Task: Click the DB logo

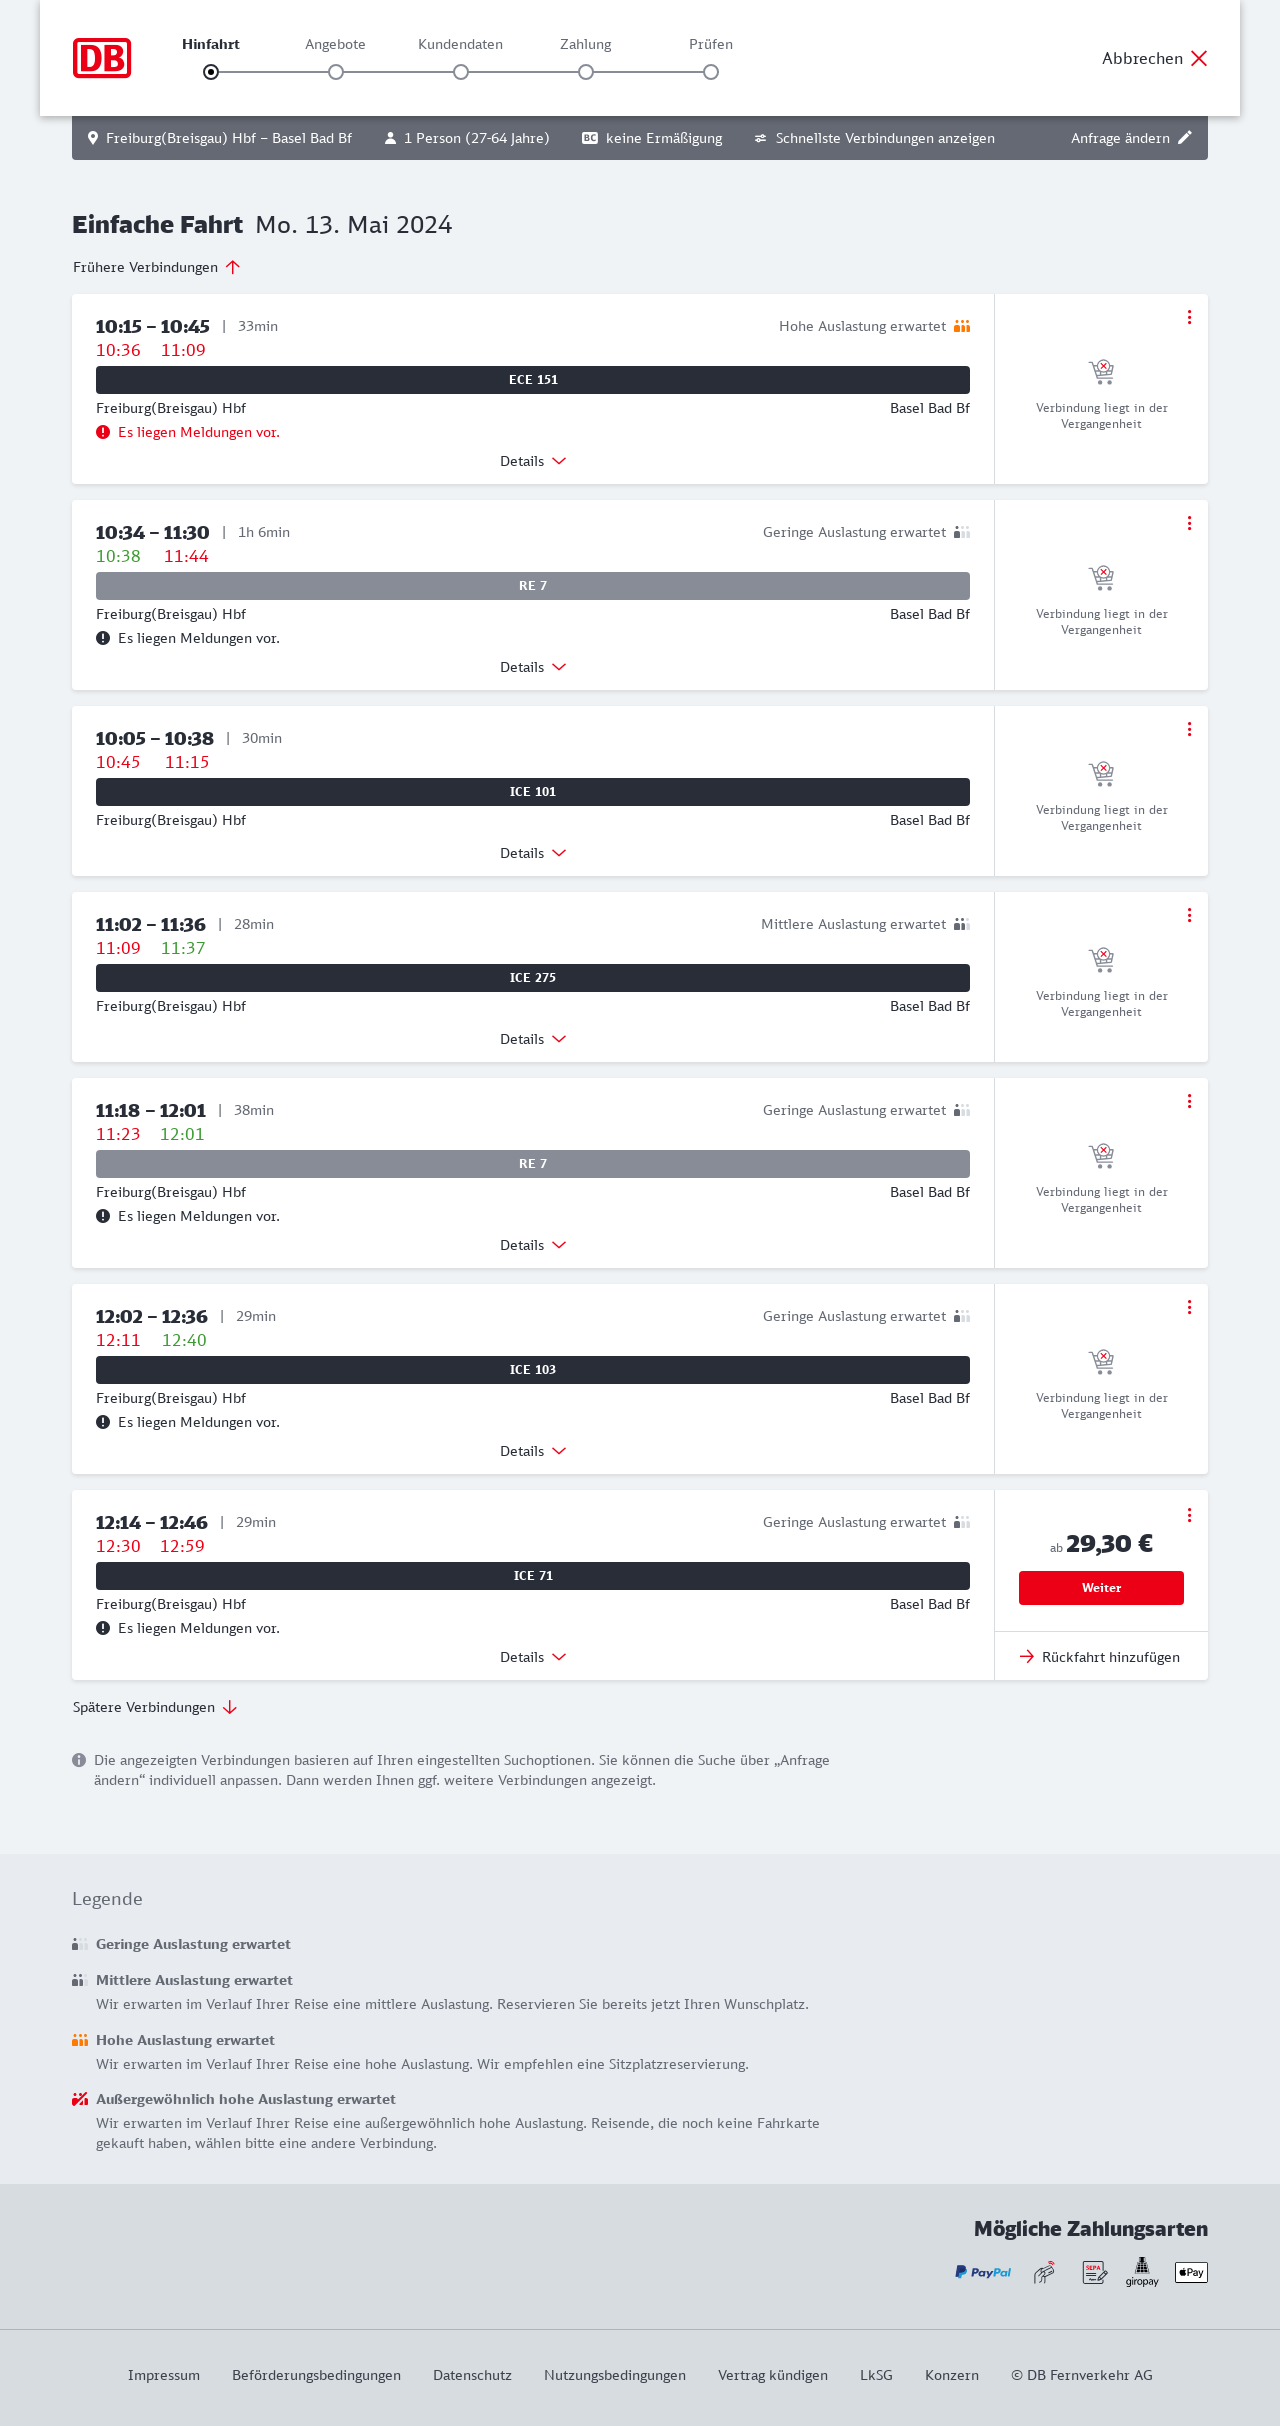Action: (102, 58)
